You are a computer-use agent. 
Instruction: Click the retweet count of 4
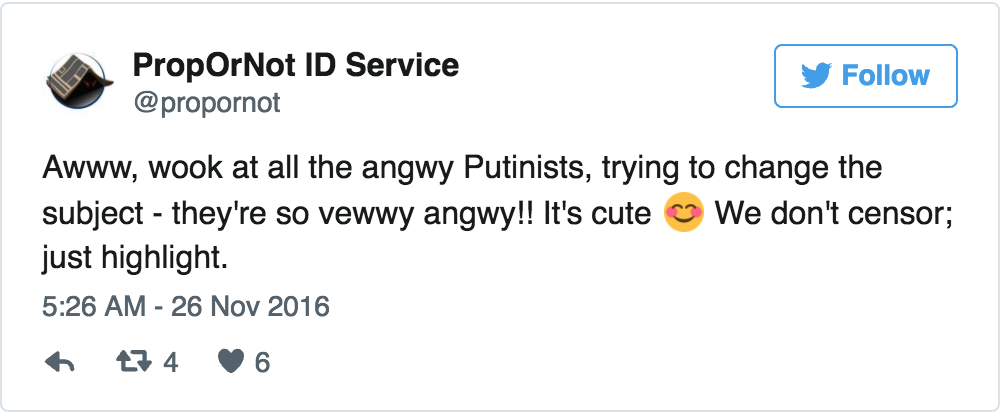click(170, 362)
